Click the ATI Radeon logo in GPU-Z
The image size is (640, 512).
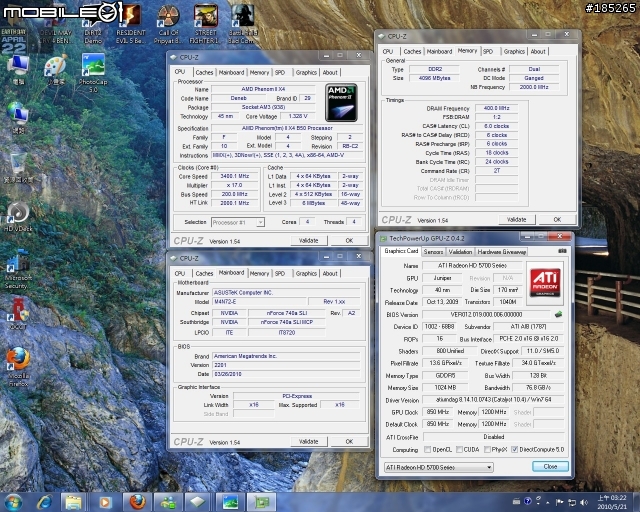coord(545,283)
